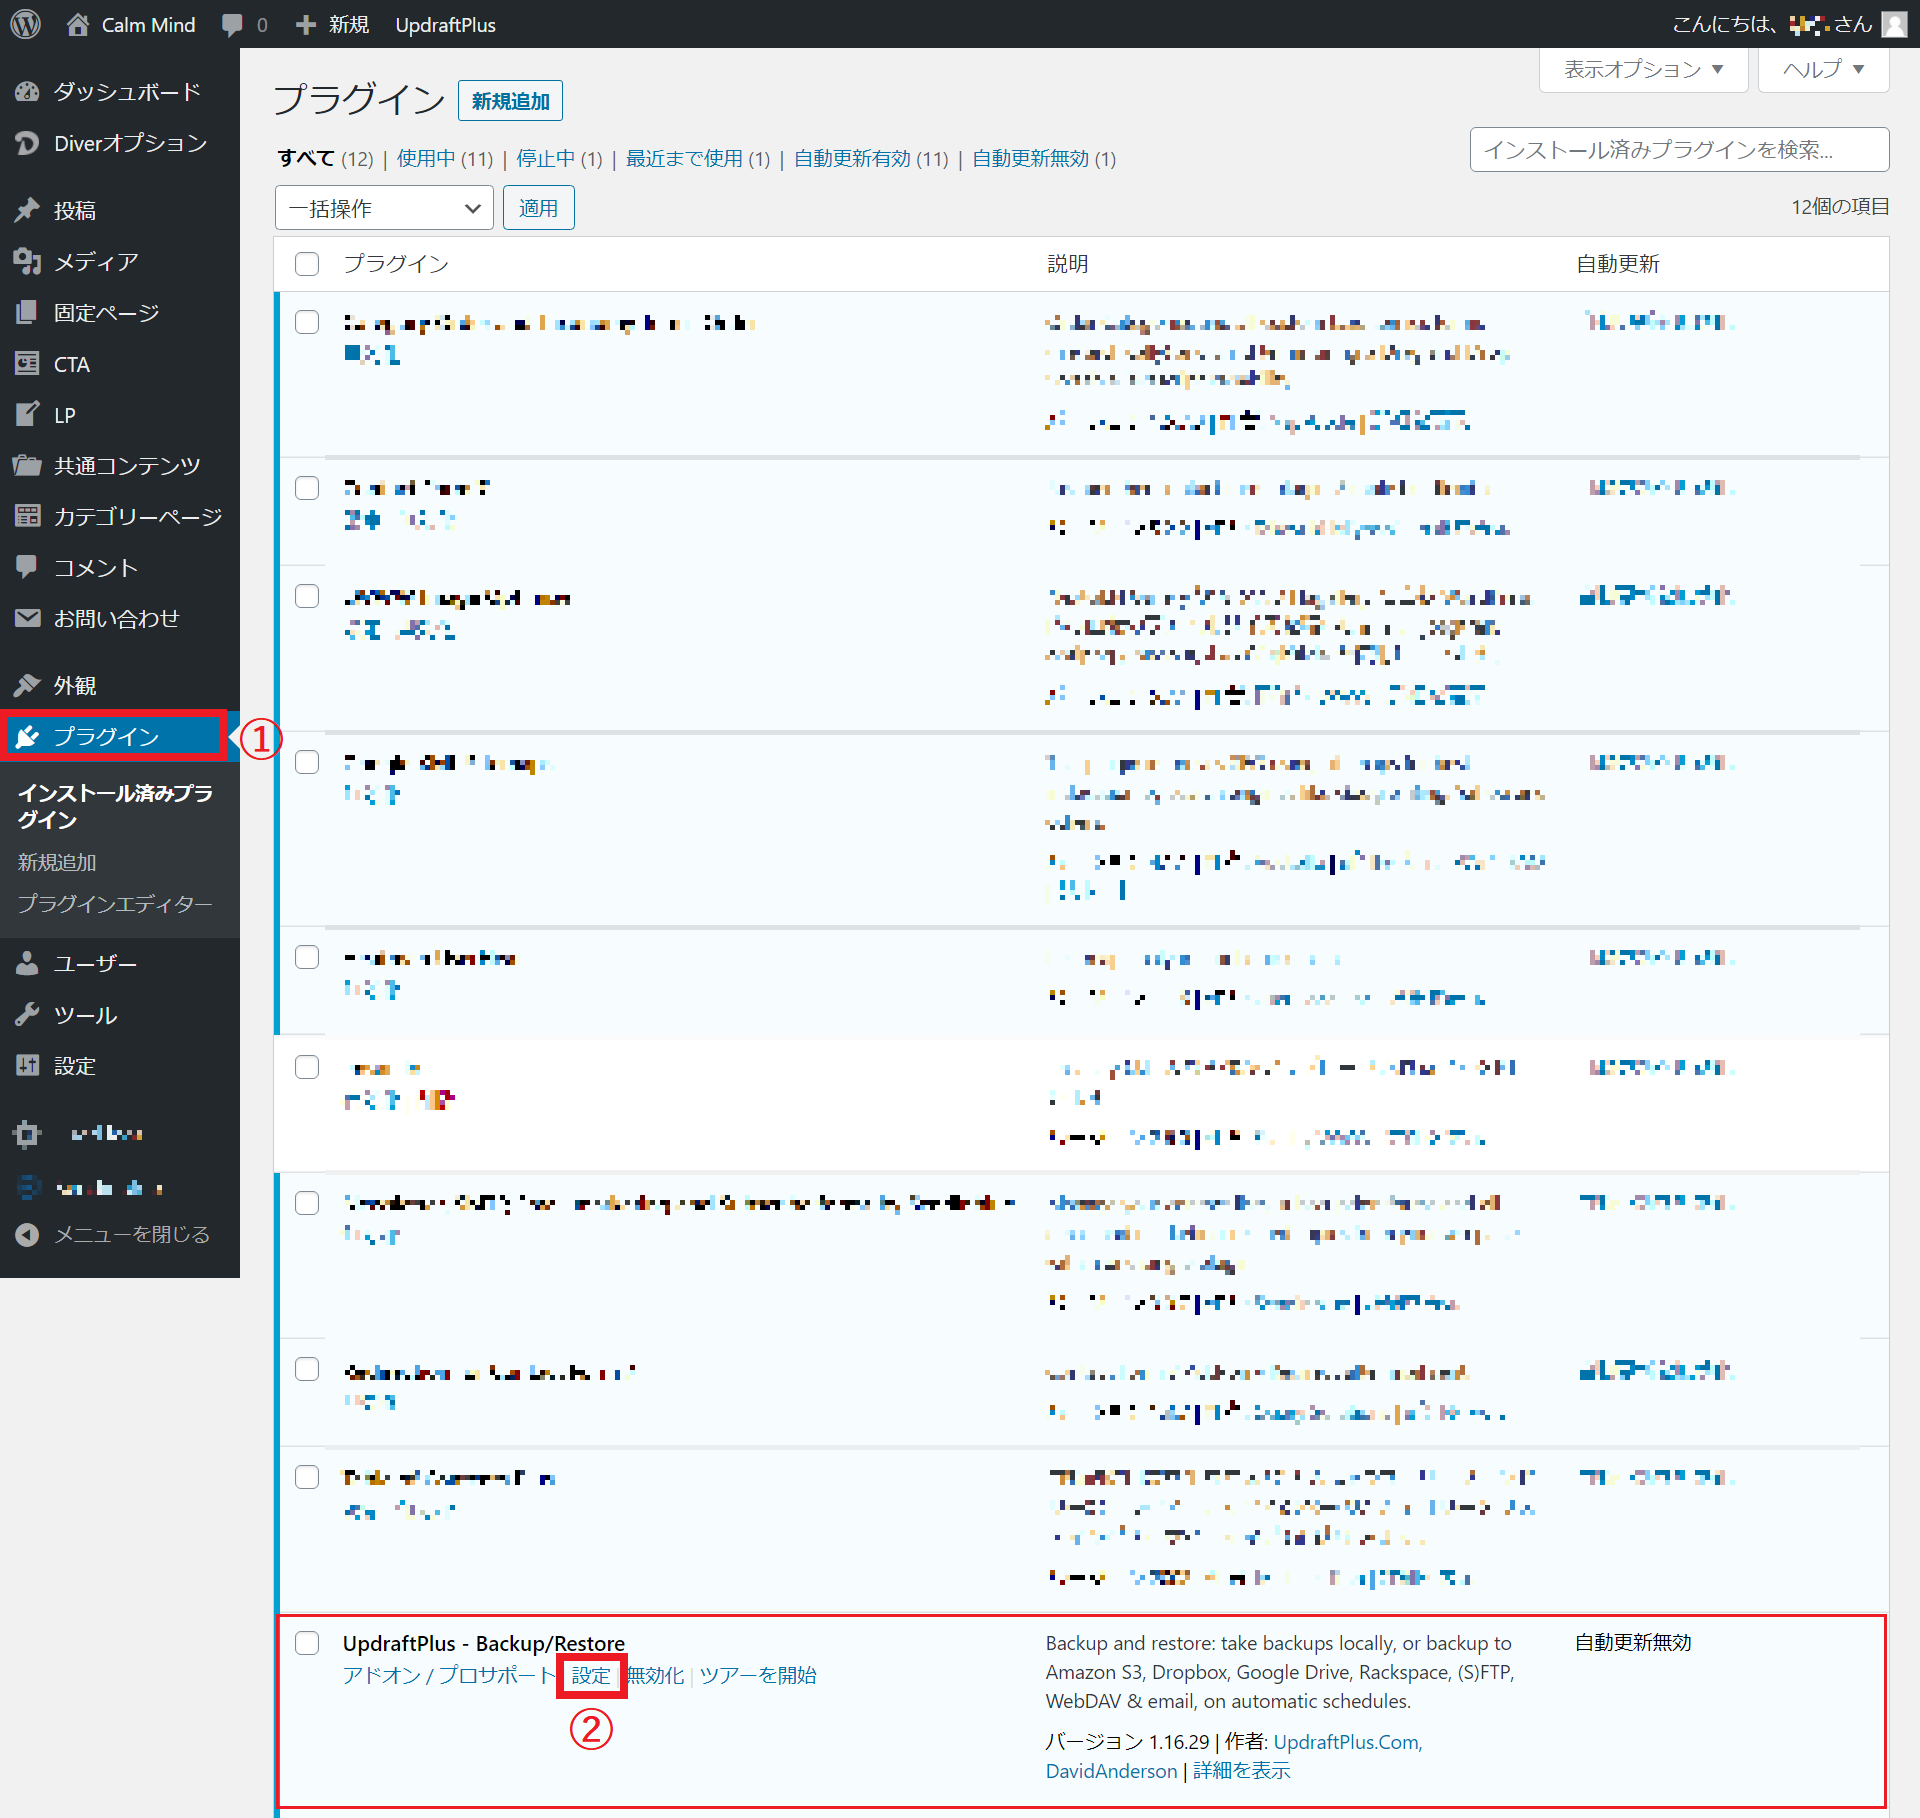Check the UpdraftPlus Backup/Restore checkbox

point(307,1643)
